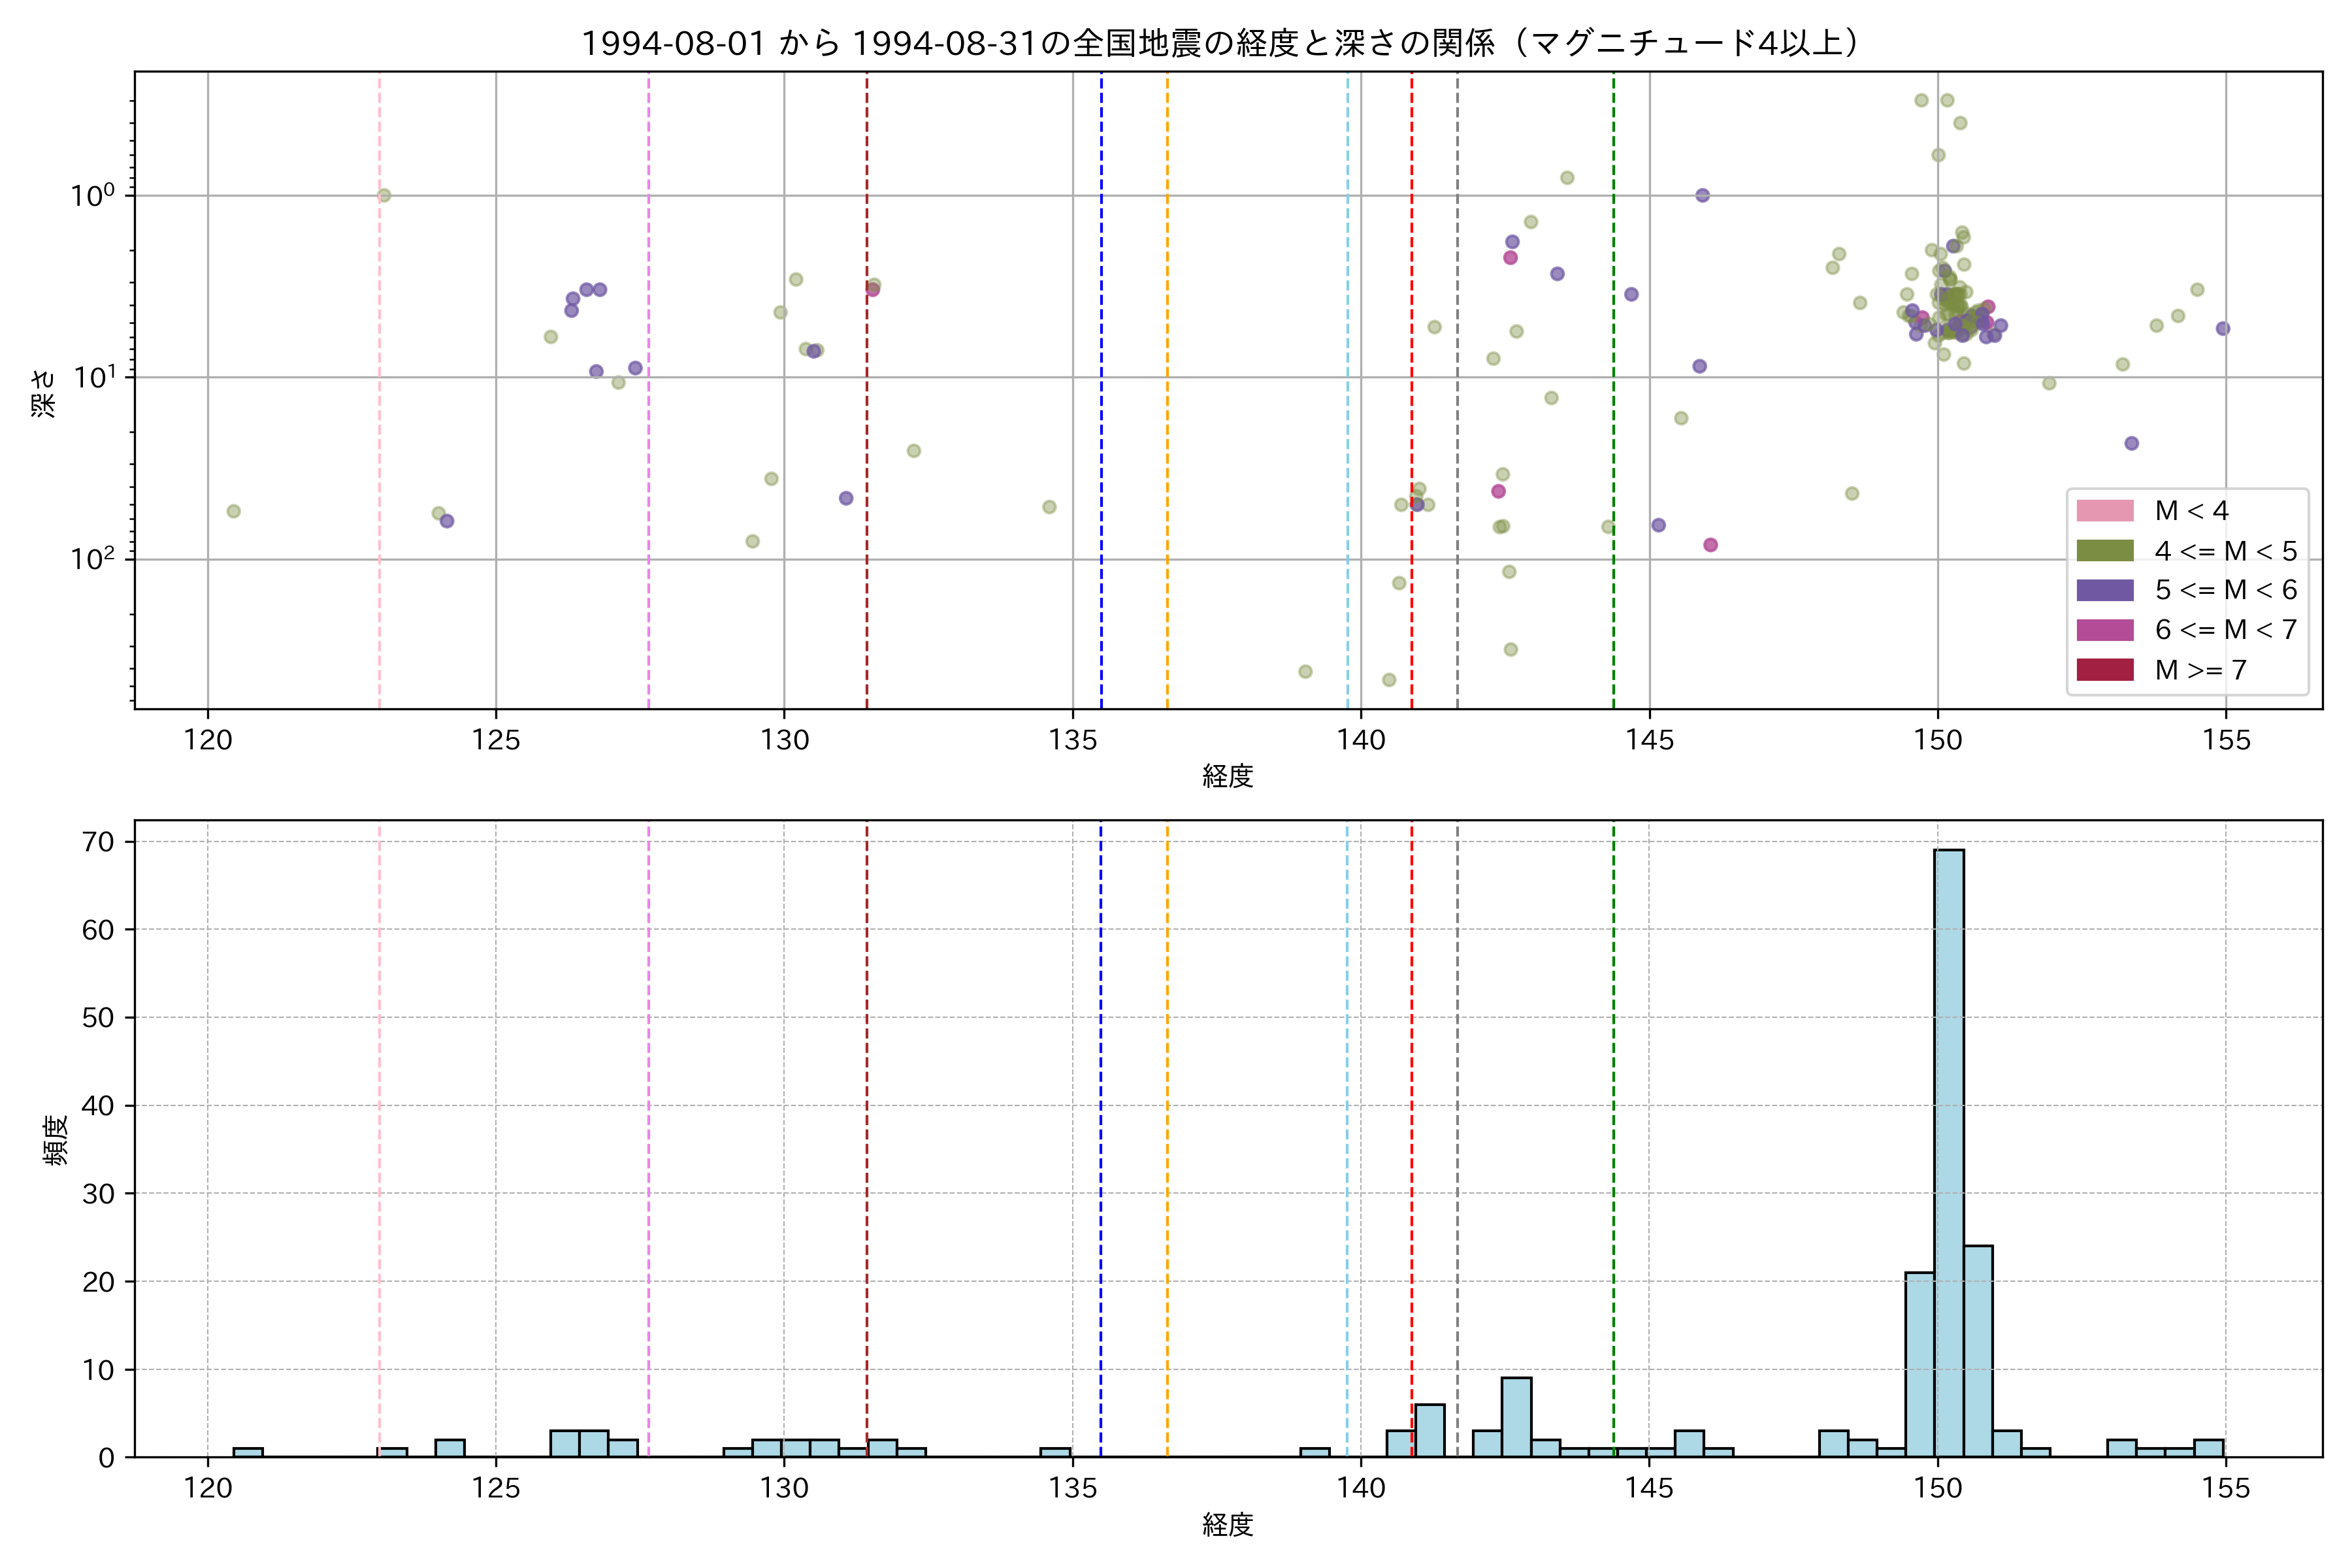Click the magenta '6 <= M < 7' legend swatch
Screen dimensions: 2352x1568
[x=2104, y=630]
